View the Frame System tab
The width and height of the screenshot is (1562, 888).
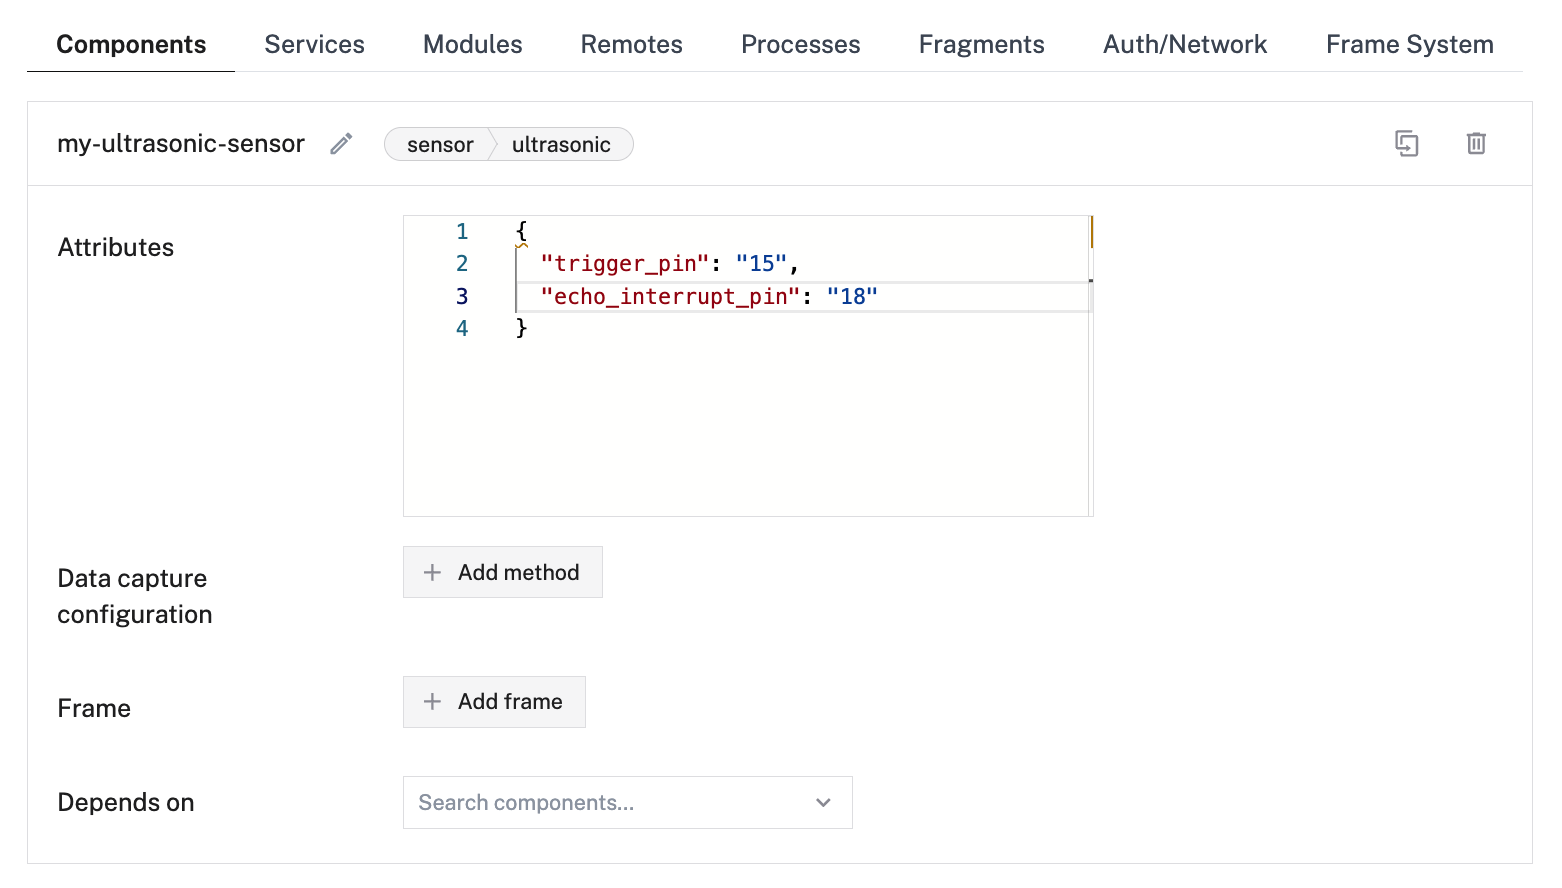tap(1409, 45)
